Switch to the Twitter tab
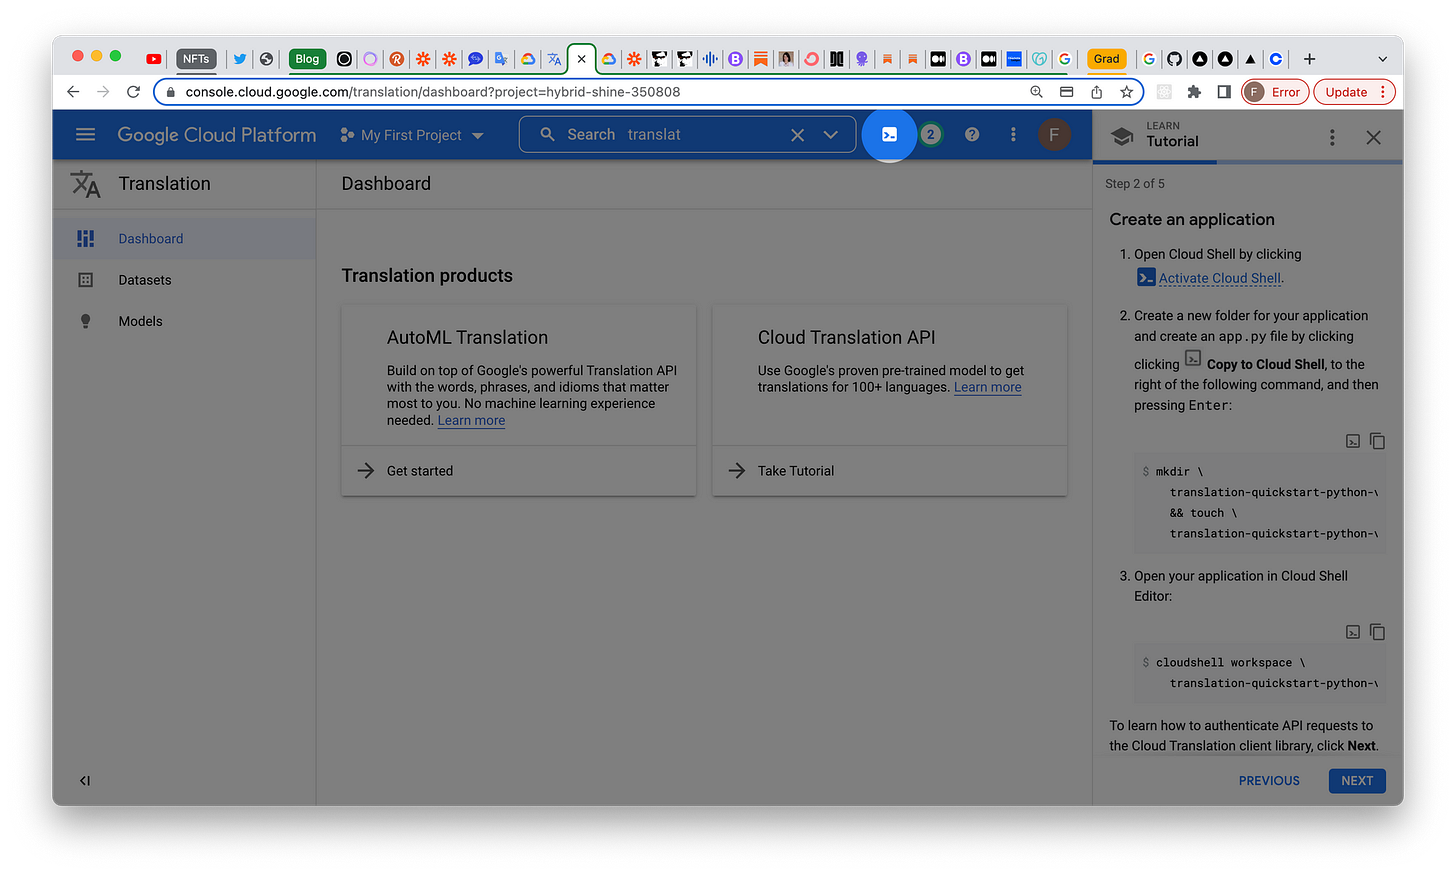This screenshot has height=875, width=1456. point(240,59)
